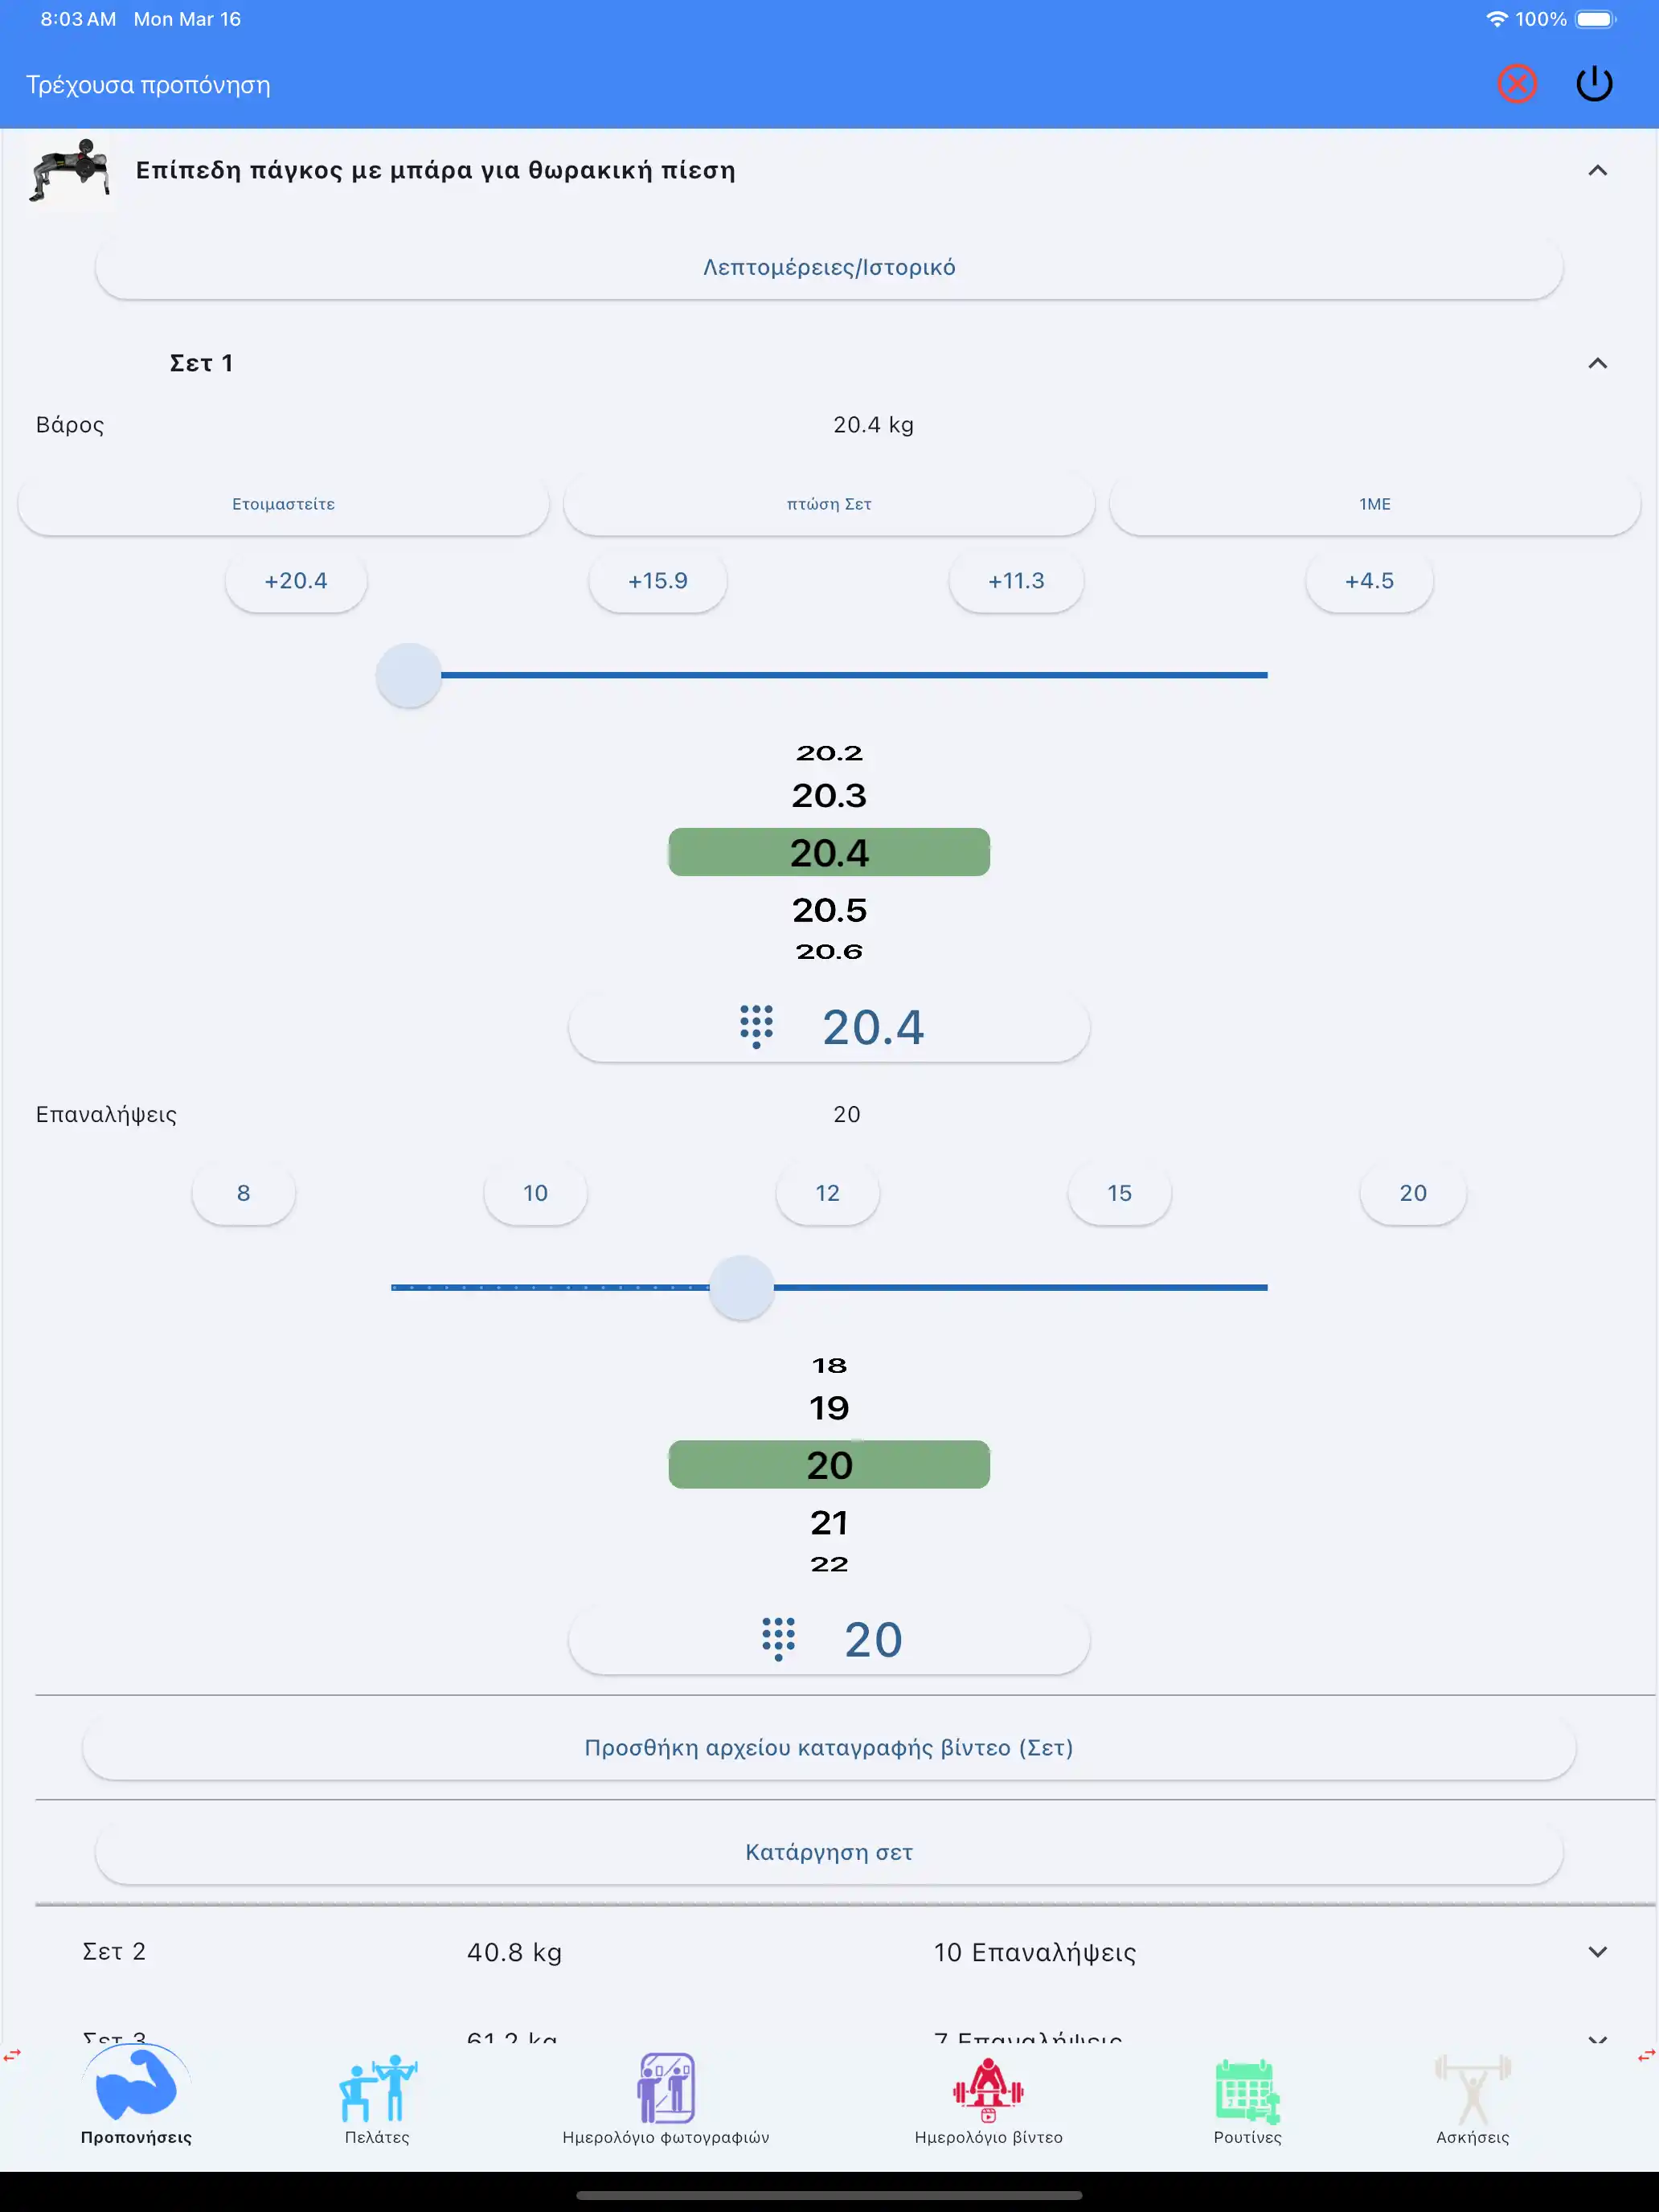The image size is (1659, 2212).
Task: Select the 1ME set type option
Action: click(1374, 504)
